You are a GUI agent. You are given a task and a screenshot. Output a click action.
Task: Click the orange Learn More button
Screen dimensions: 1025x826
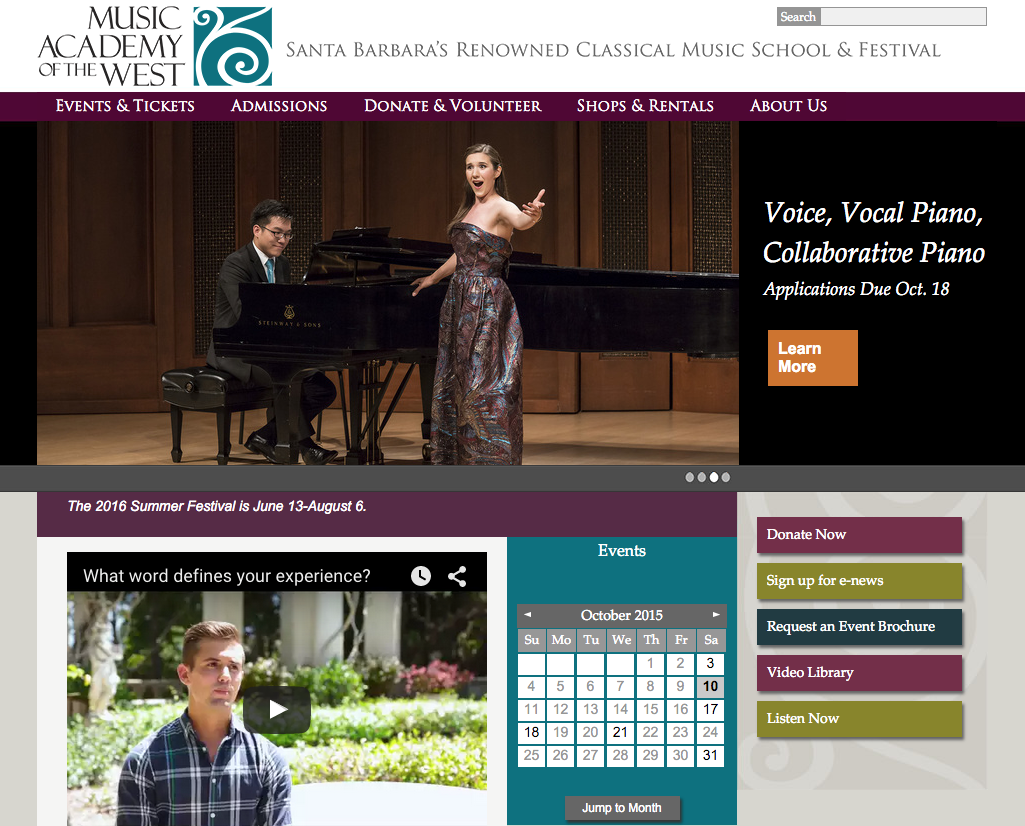coord(813,357)
